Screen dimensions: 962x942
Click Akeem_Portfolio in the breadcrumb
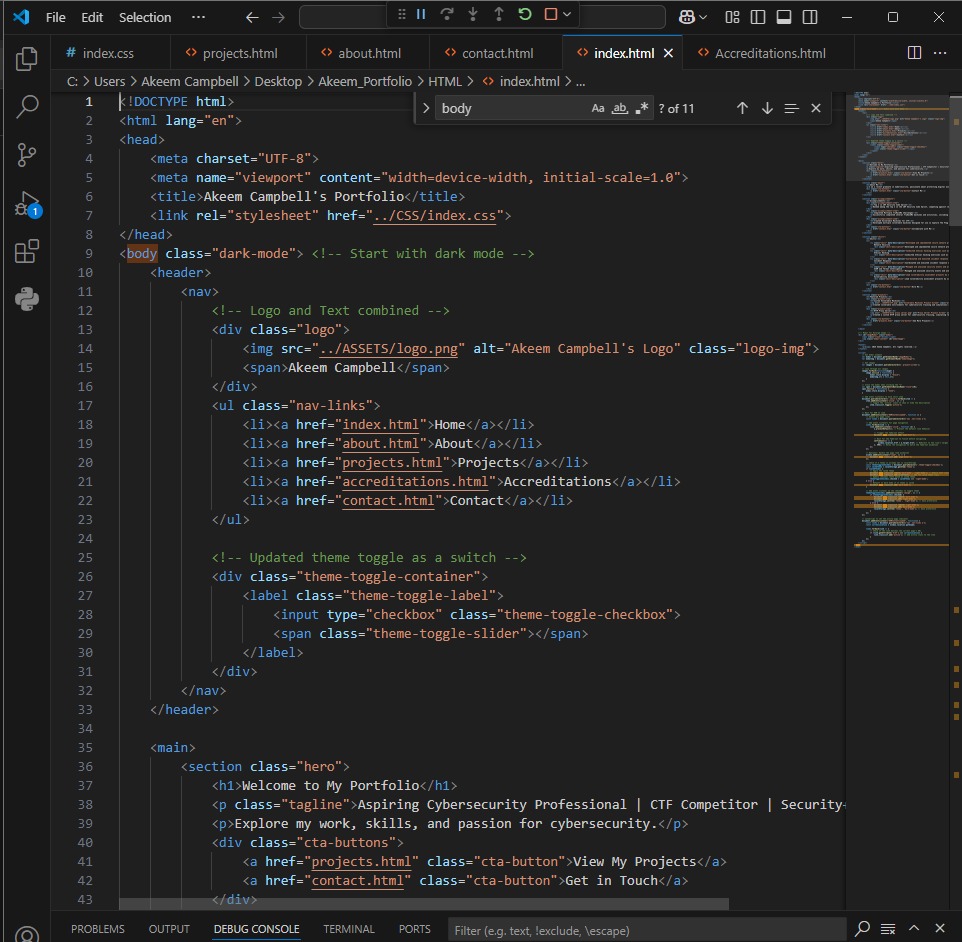[x=364, y=82]
